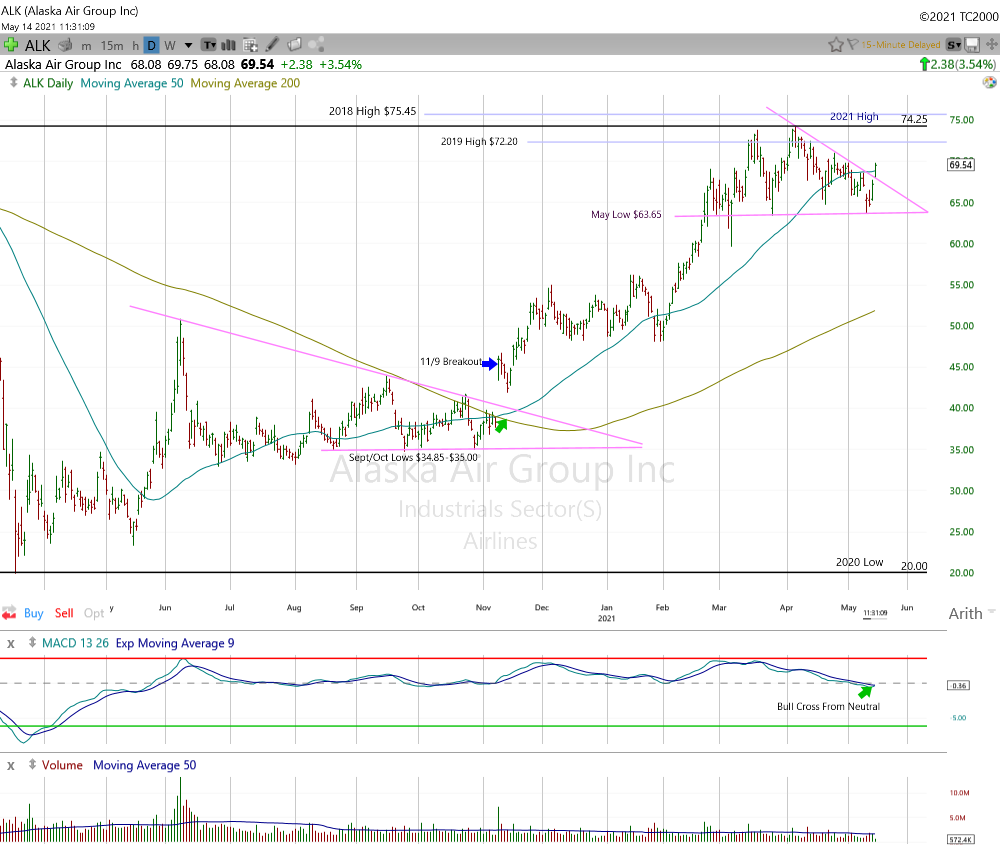Open the news/mailbox icon beside ALK
Viewport: 1000px width, 850px height.
[65, 45]
